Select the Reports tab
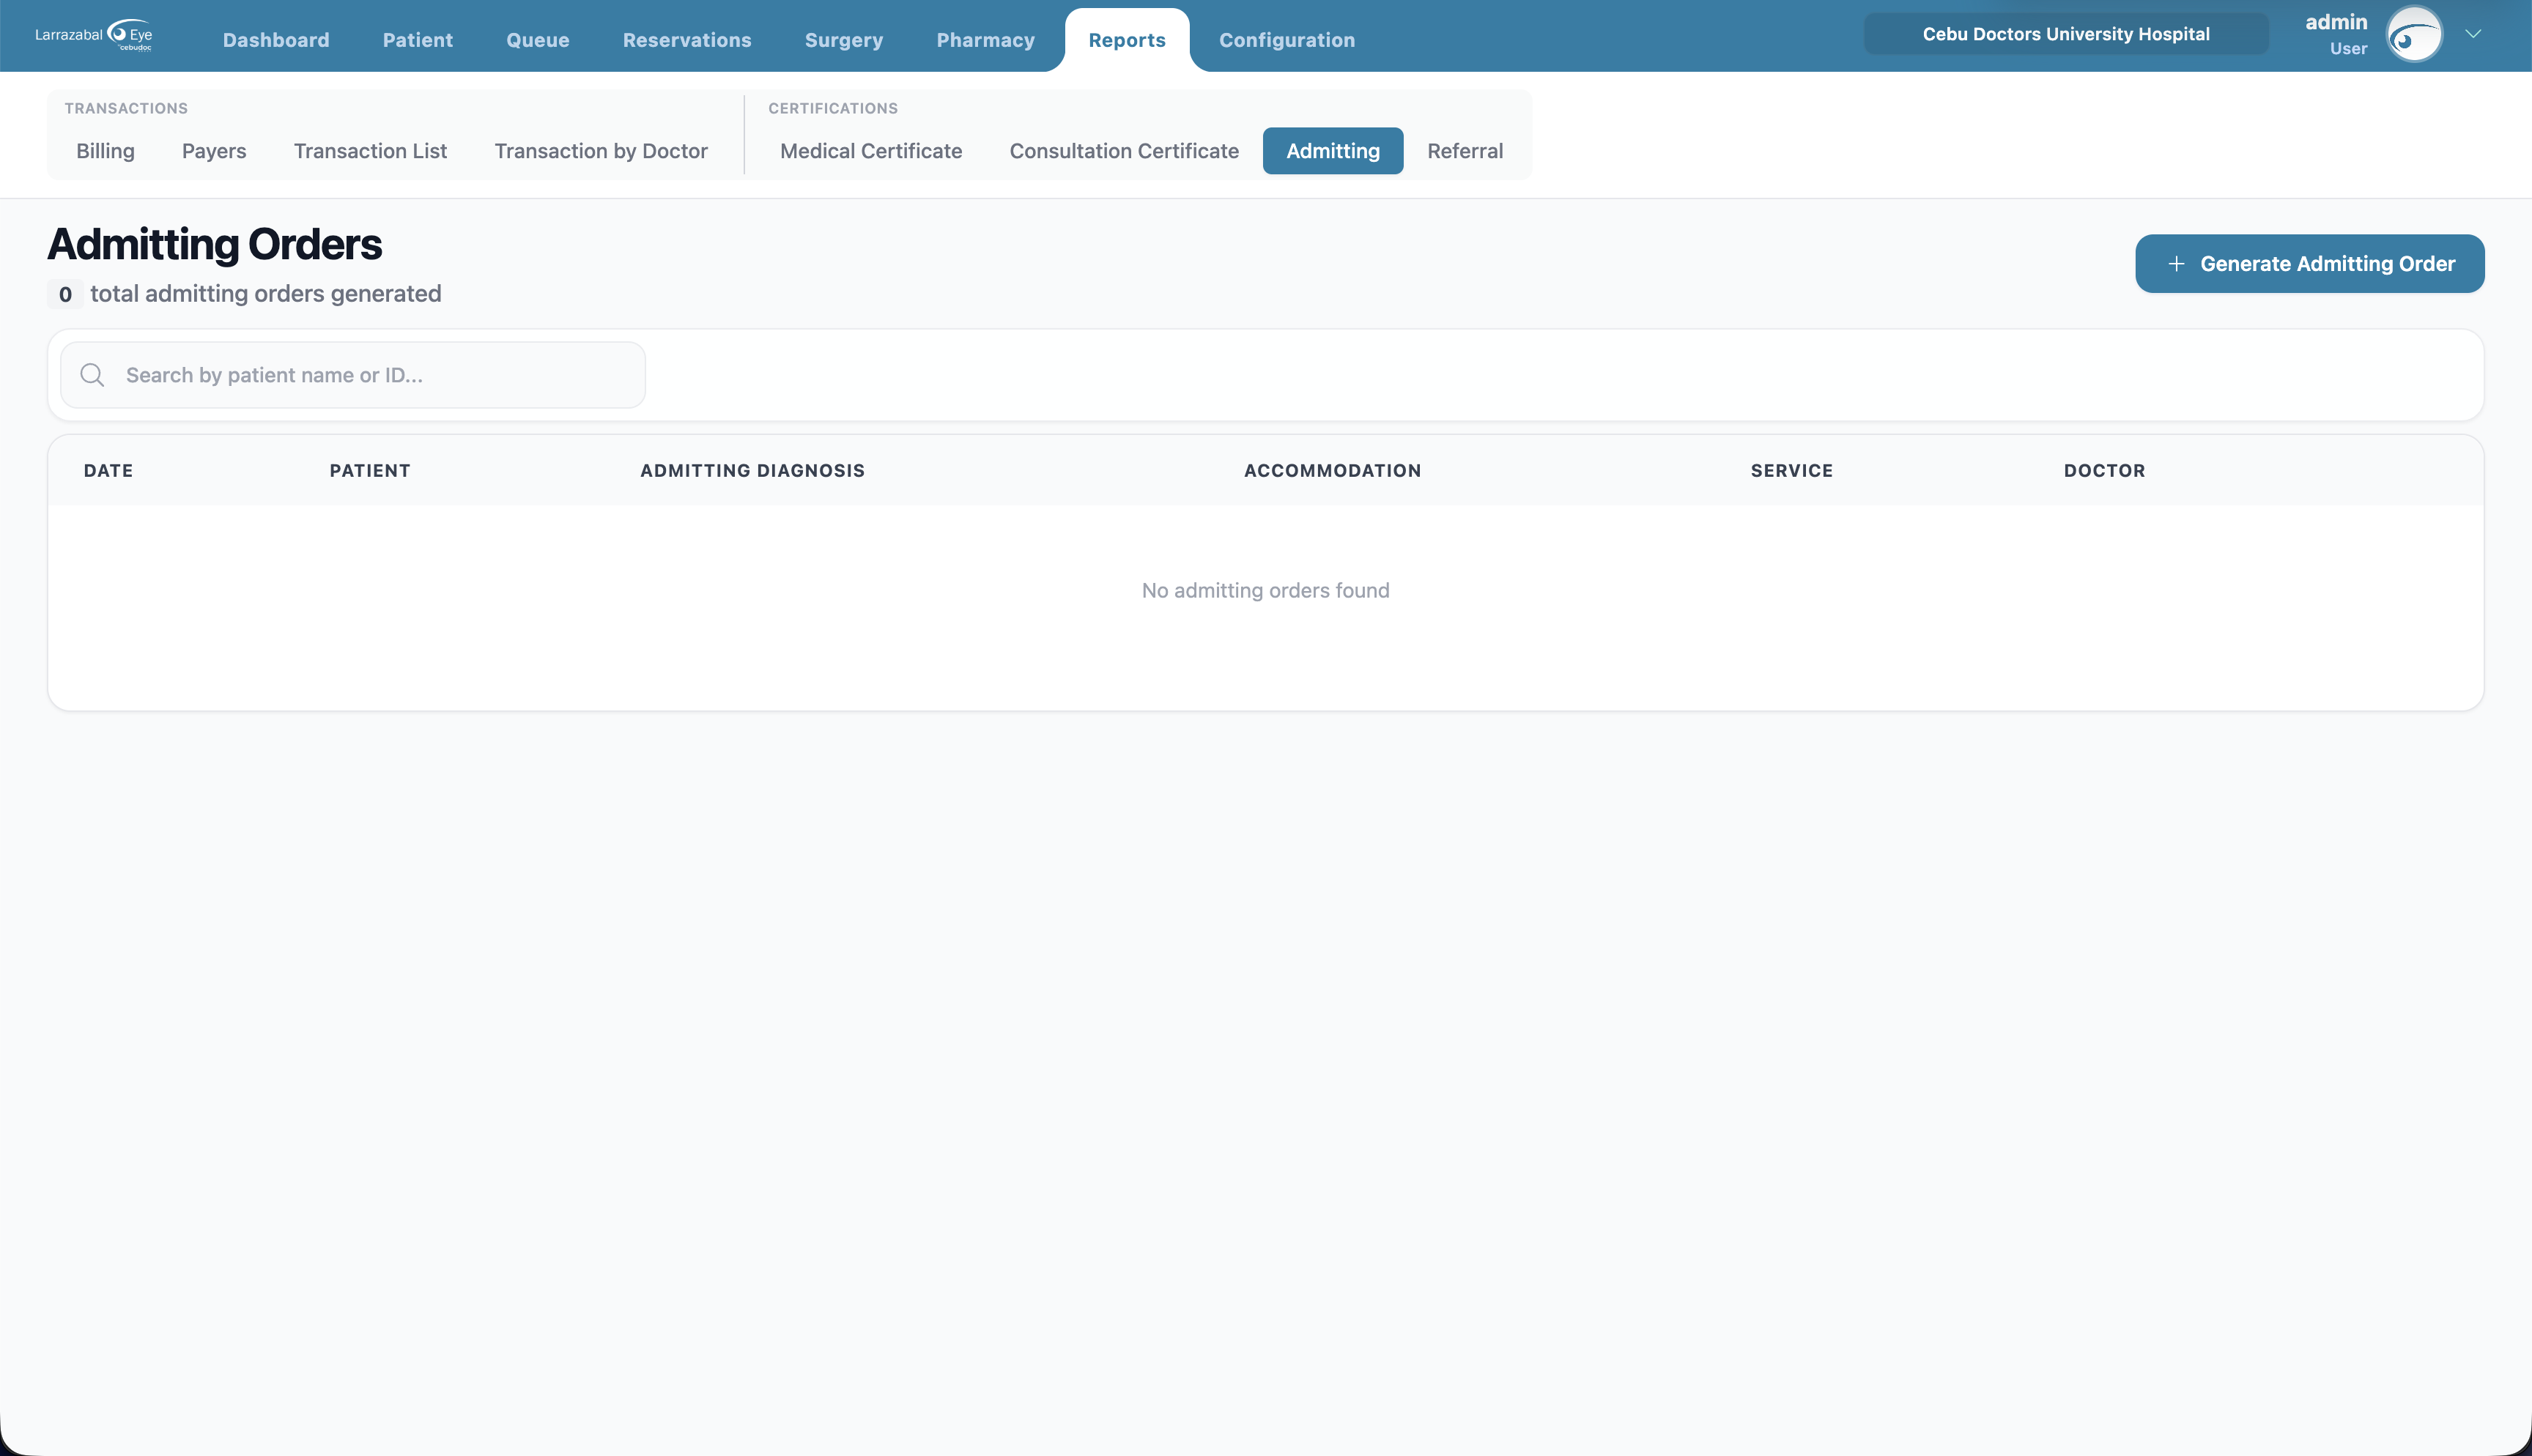 click(x=1127, y=40)
